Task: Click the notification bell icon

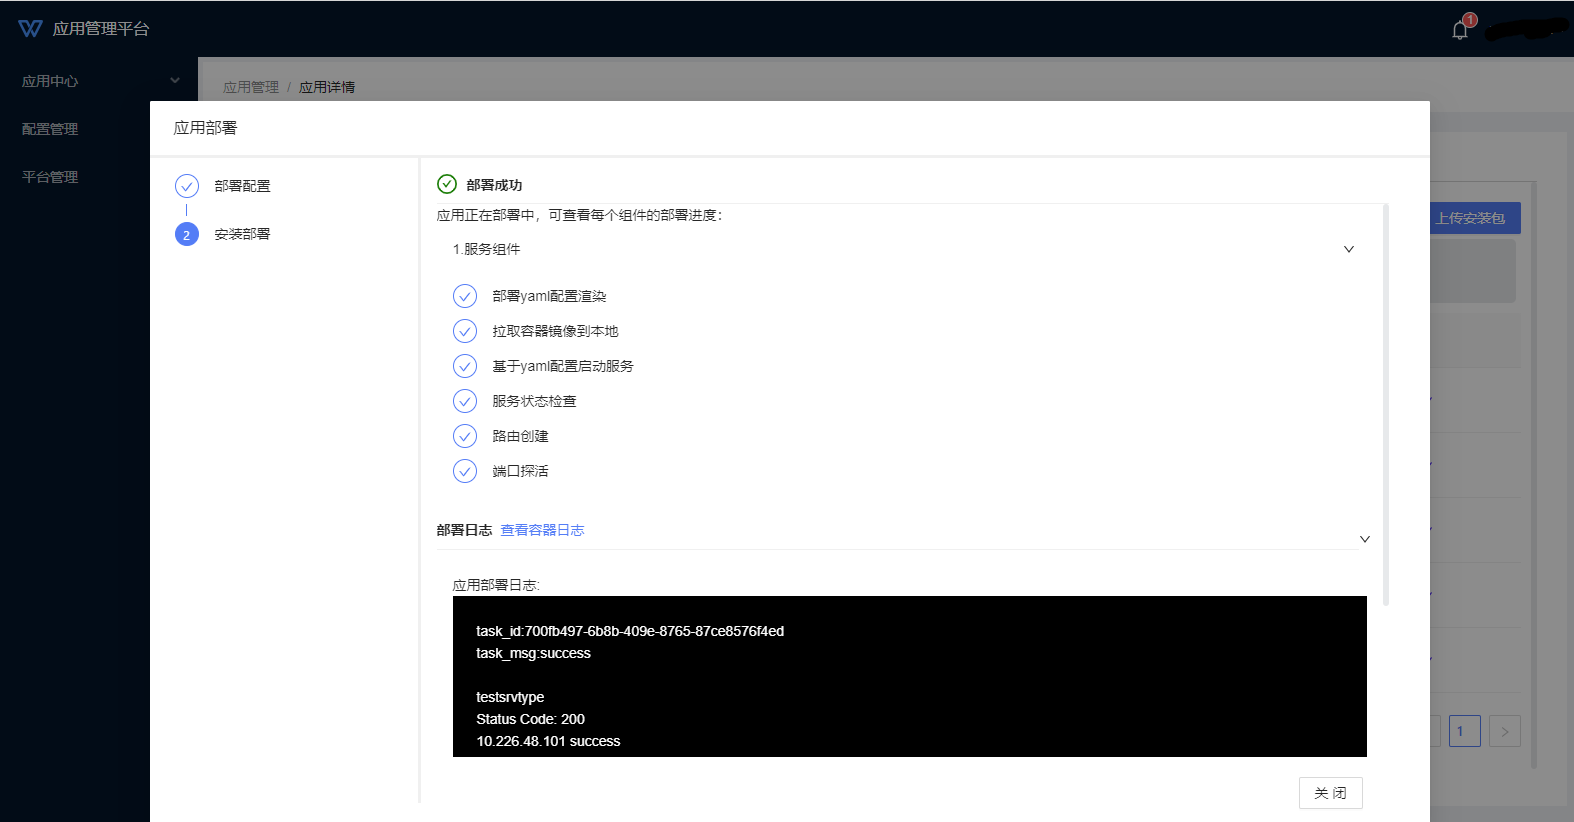Action: [1460, 30]
